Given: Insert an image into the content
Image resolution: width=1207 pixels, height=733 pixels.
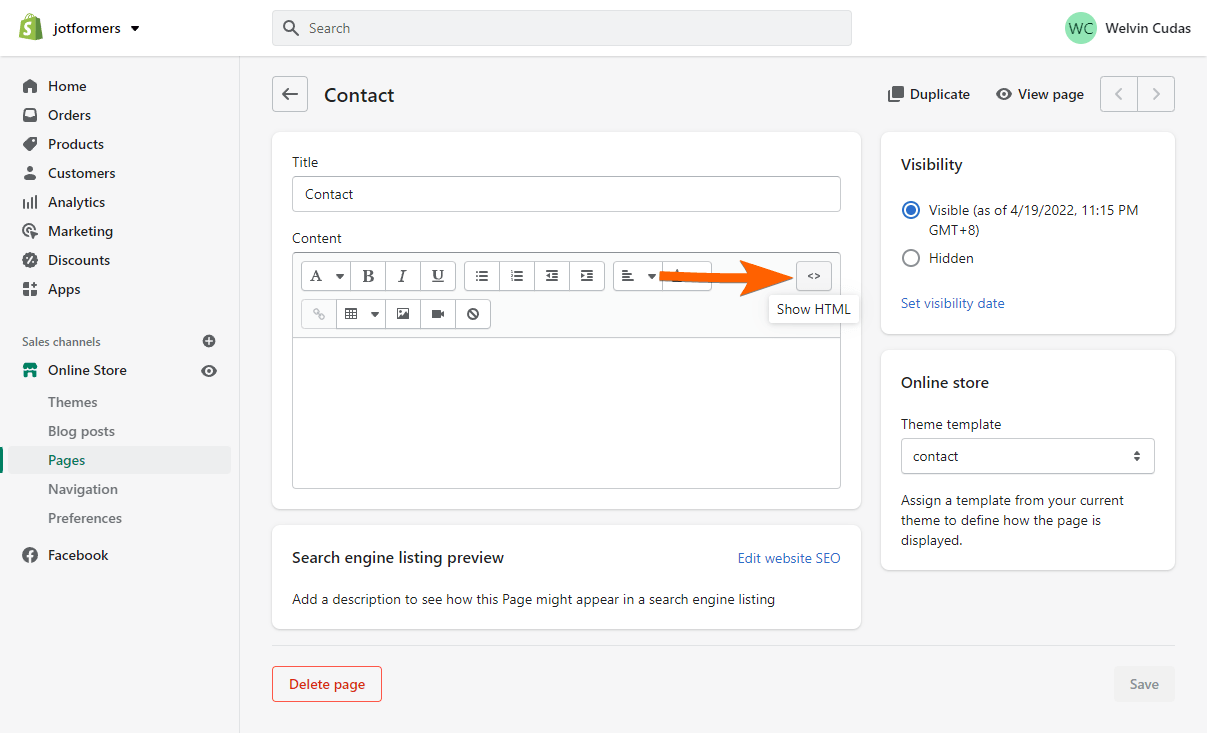Looking at the screenshot, I should [402, 313].
